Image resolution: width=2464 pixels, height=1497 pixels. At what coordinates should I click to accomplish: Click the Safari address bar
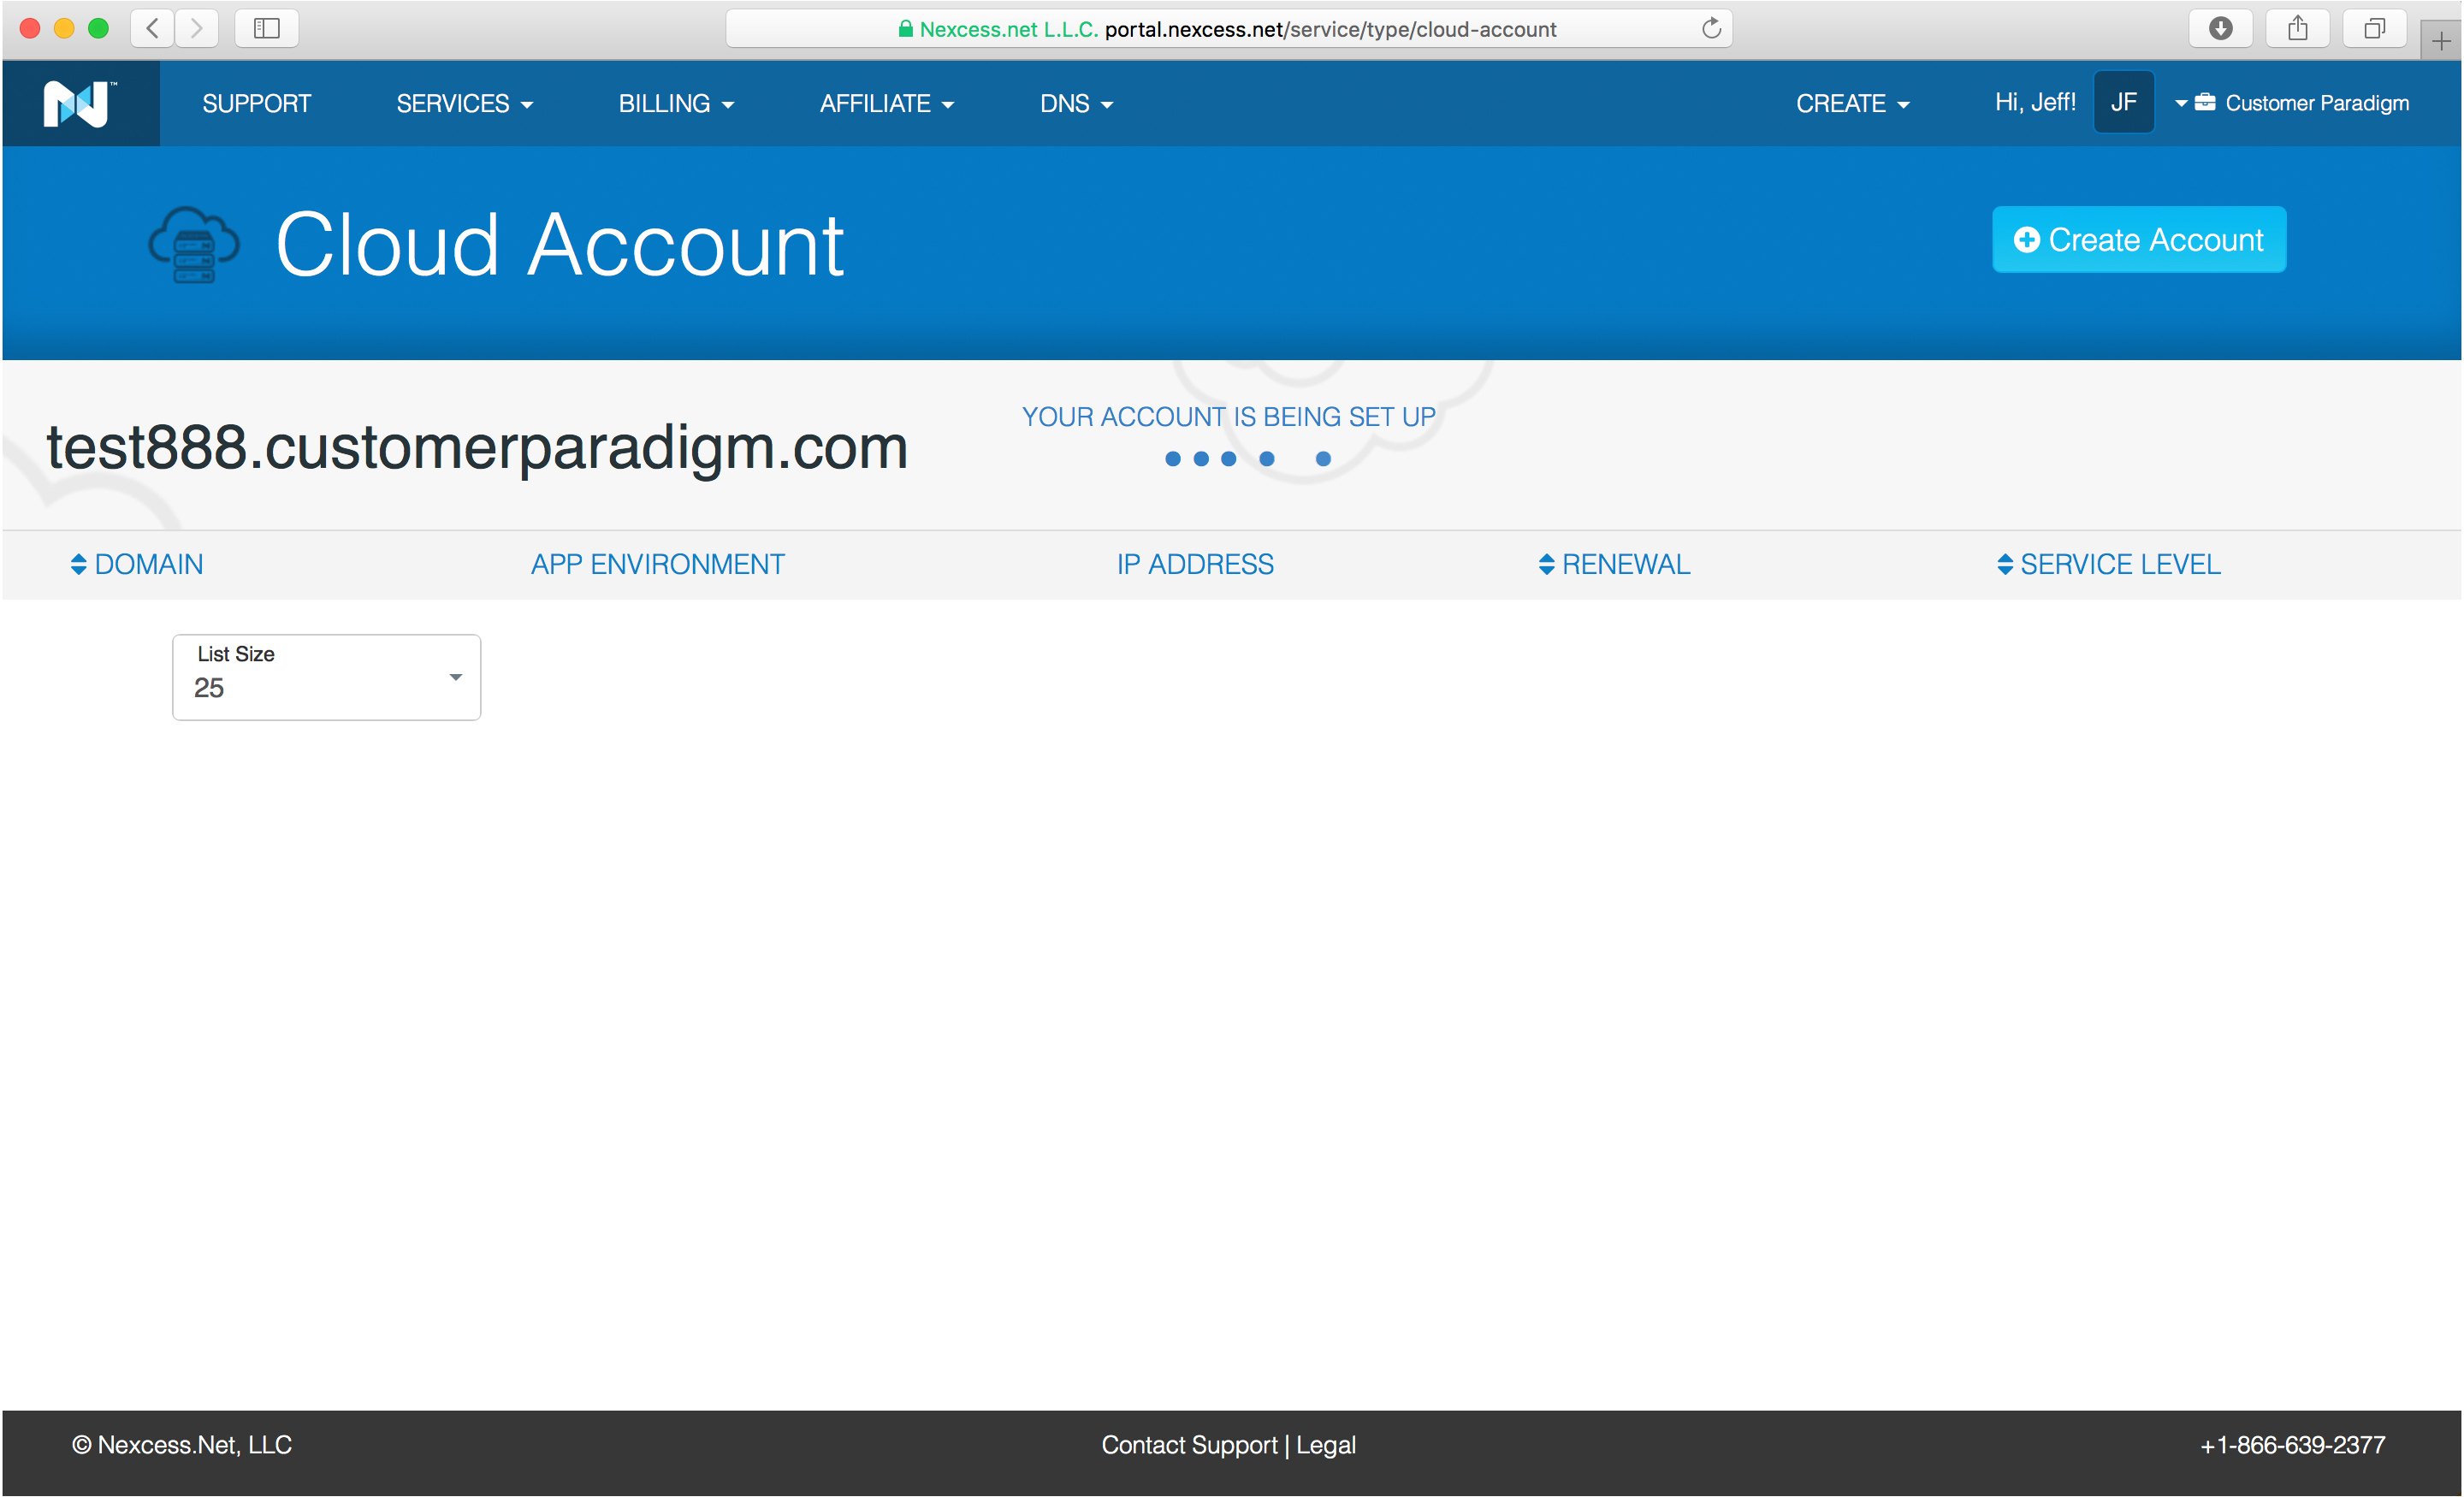1228,28
